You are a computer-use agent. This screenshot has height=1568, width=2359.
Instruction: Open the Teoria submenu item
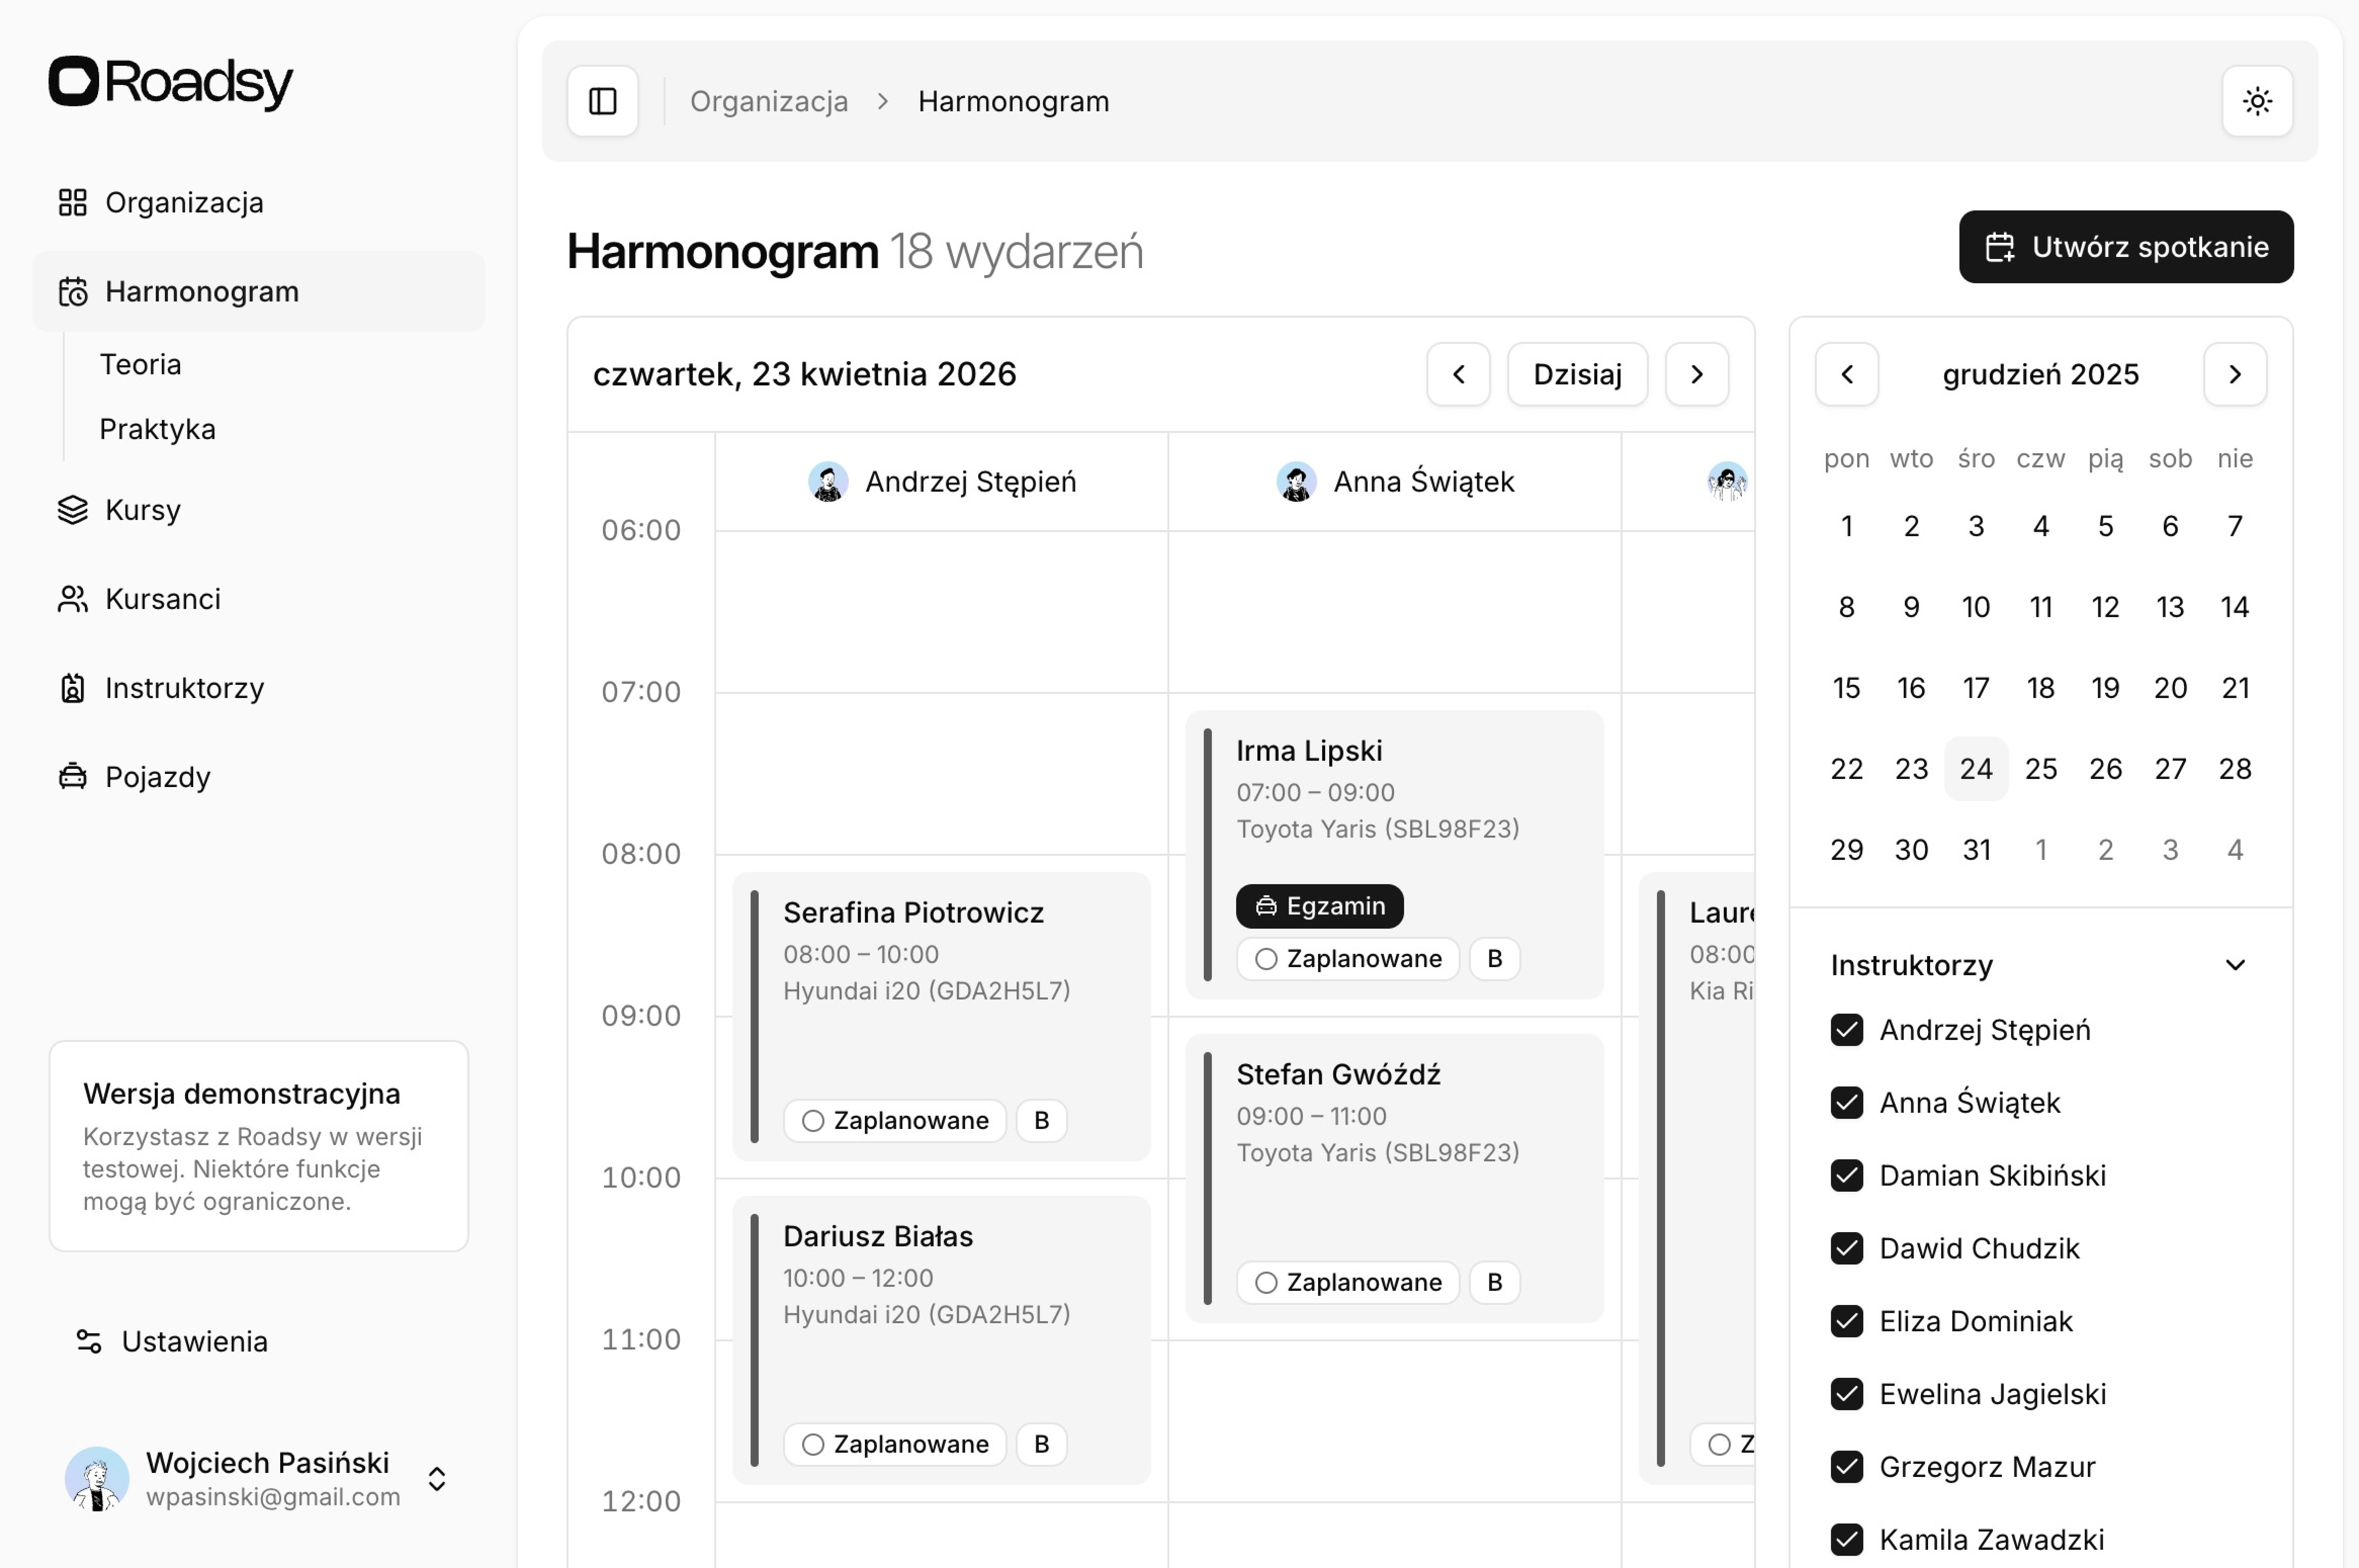[140, 364]
